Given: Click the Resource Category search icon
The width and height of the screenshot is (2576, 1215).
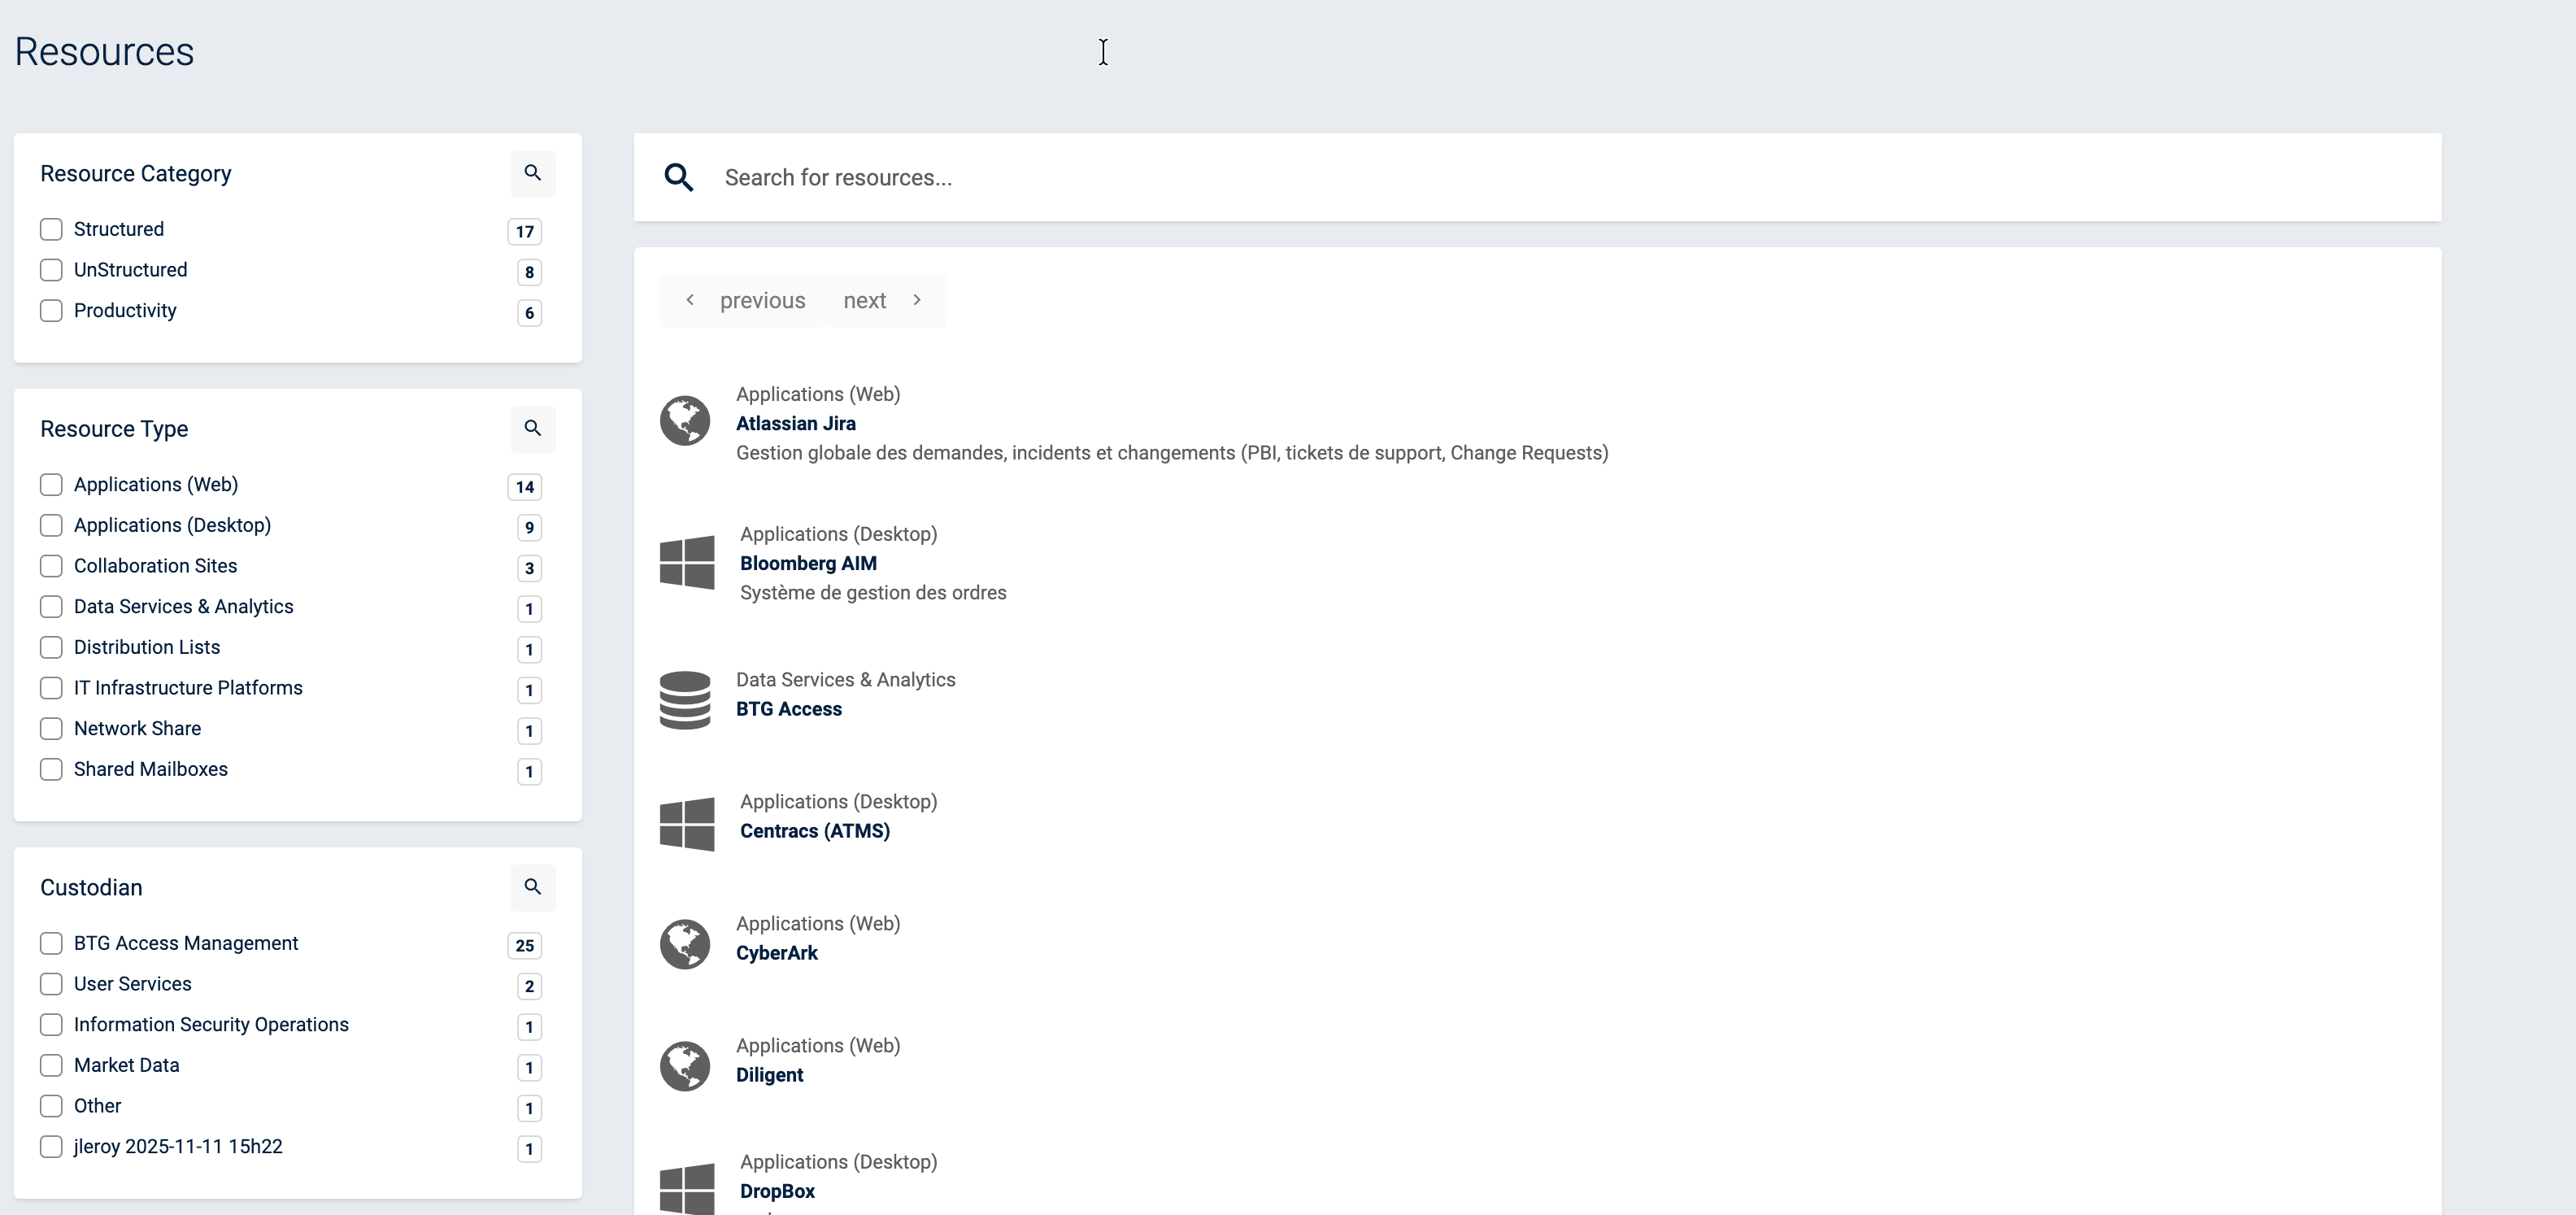Looking at the screenshot, I should click(532, 173).
